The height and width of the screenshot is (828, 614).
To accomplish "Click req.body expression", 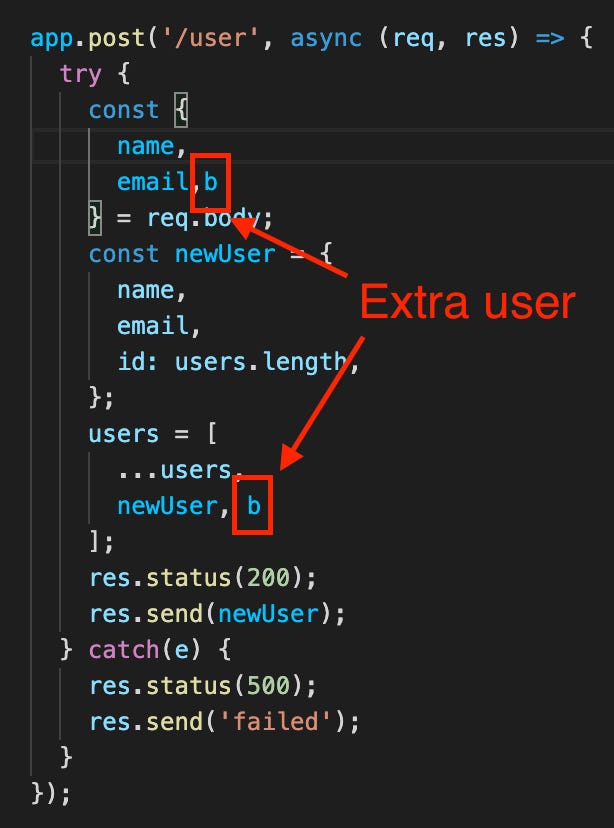I will [204, 218].
